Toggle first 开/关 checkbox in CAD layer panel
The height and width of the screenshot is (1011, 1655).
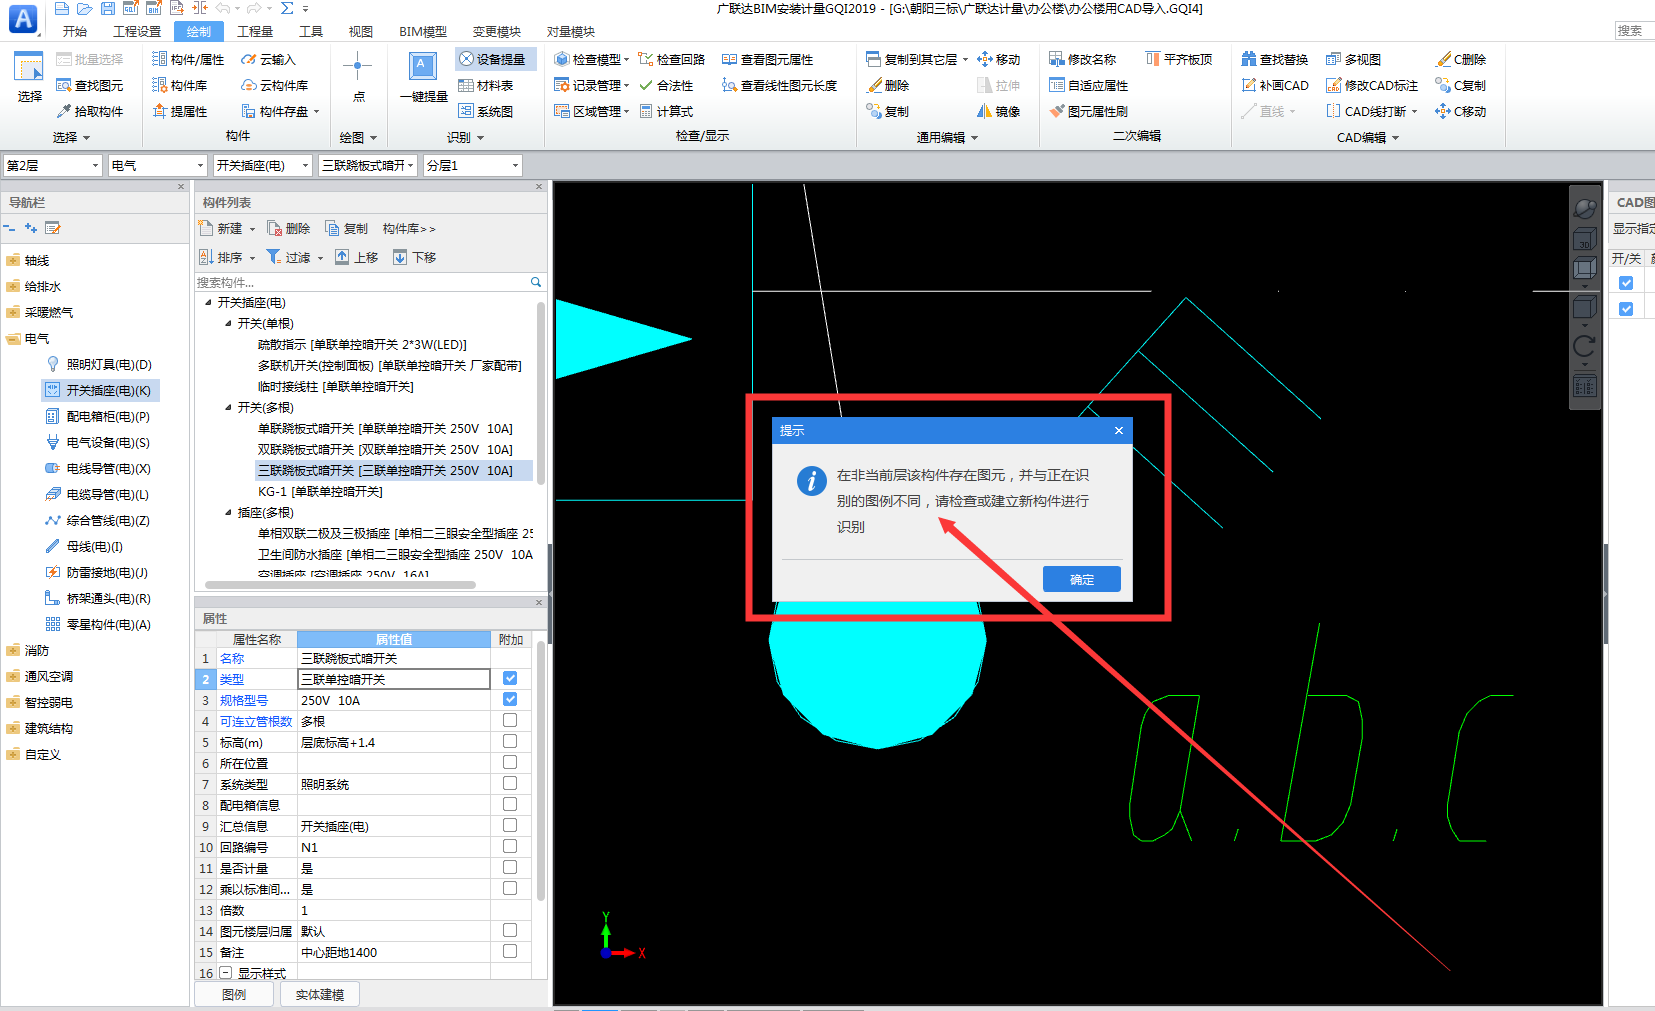click(1626, 283)
